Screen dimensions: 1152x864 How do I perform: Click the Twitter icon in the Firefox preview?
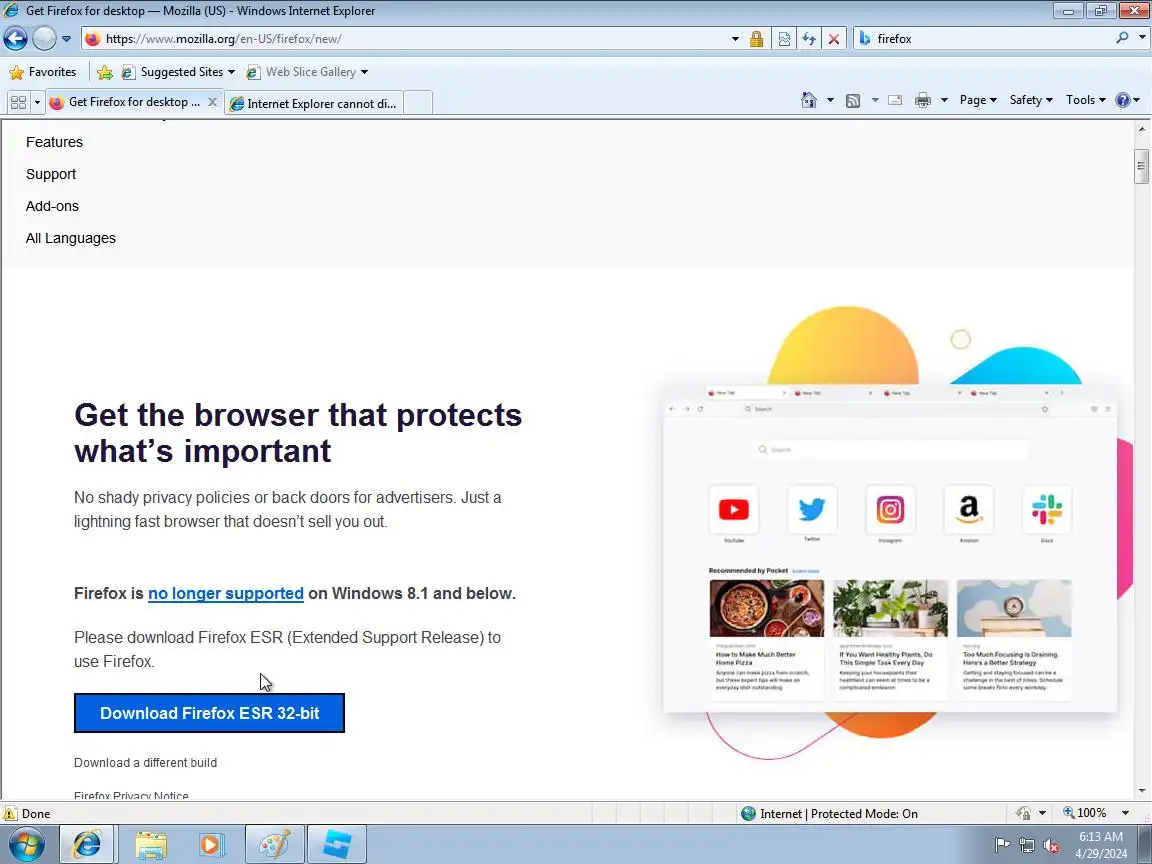pos(812,509)
